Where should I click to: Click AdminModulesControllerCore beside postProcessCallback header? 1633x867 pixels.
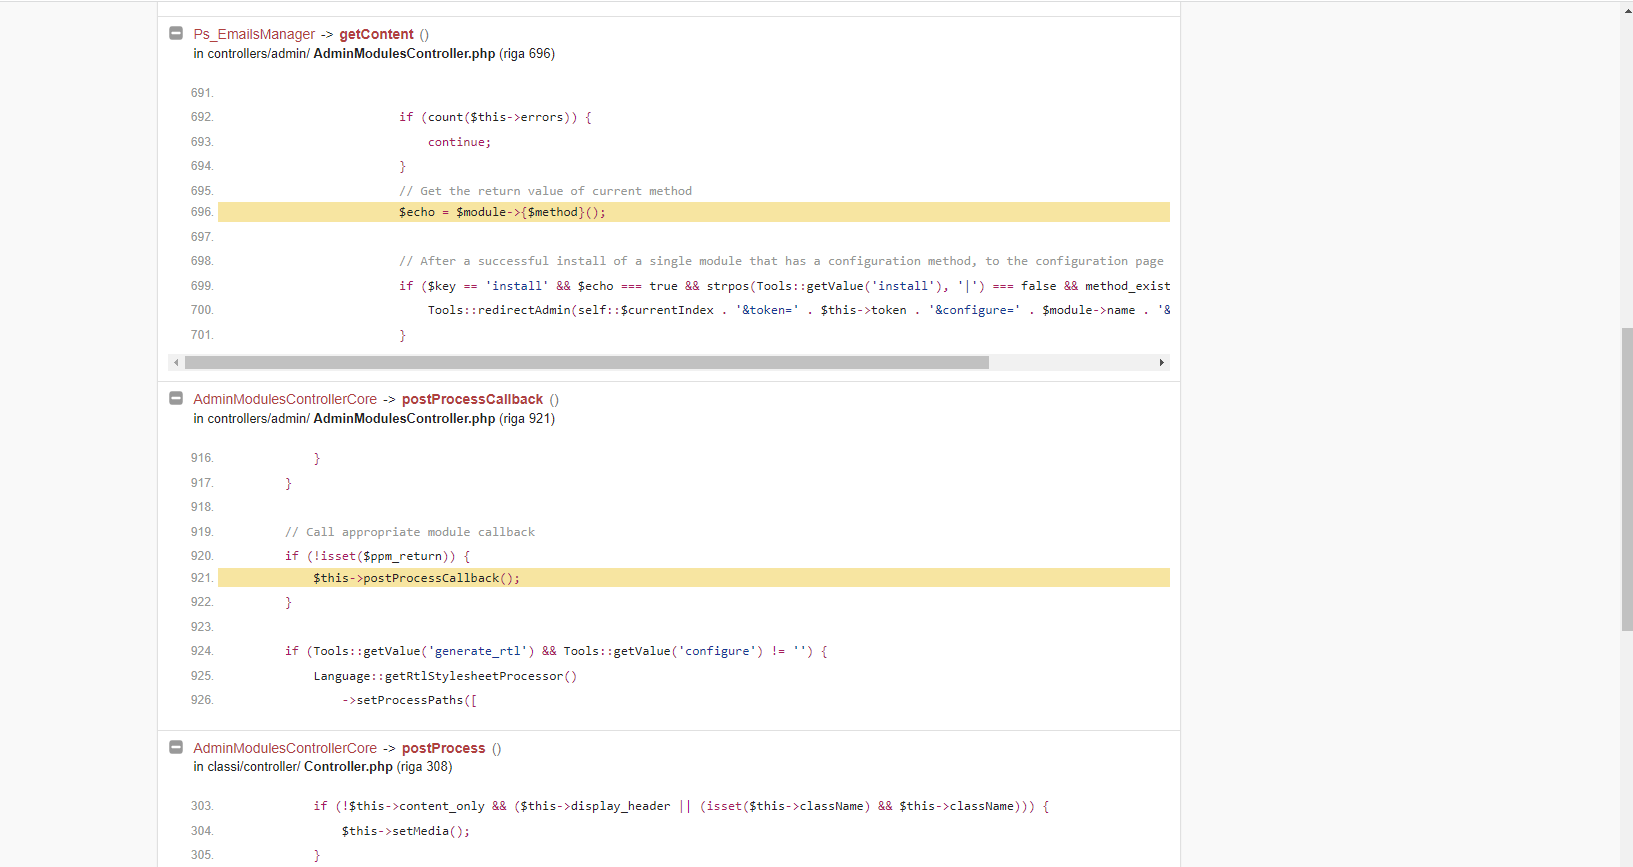tap(285, 399)
